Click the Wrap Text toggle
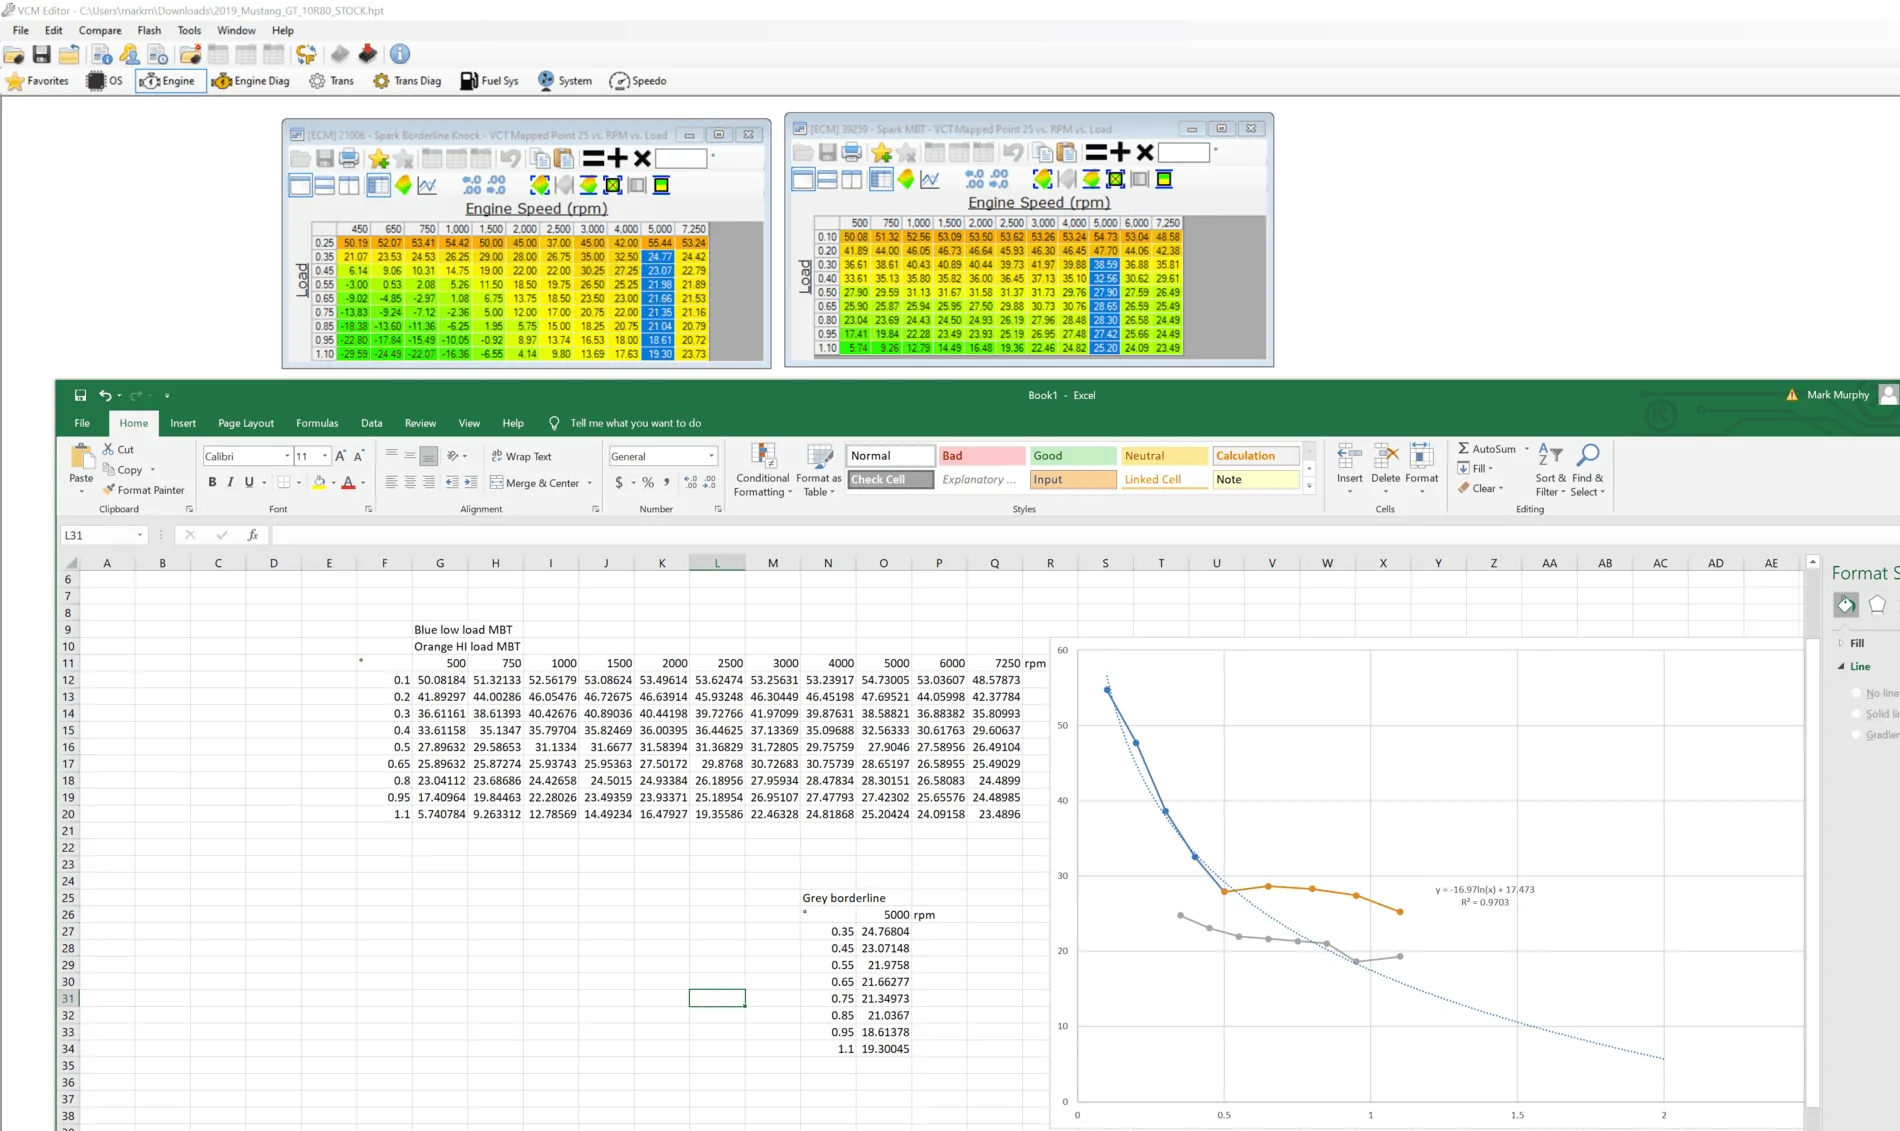The image size is (1900, 1131). [x=522, y=456]
